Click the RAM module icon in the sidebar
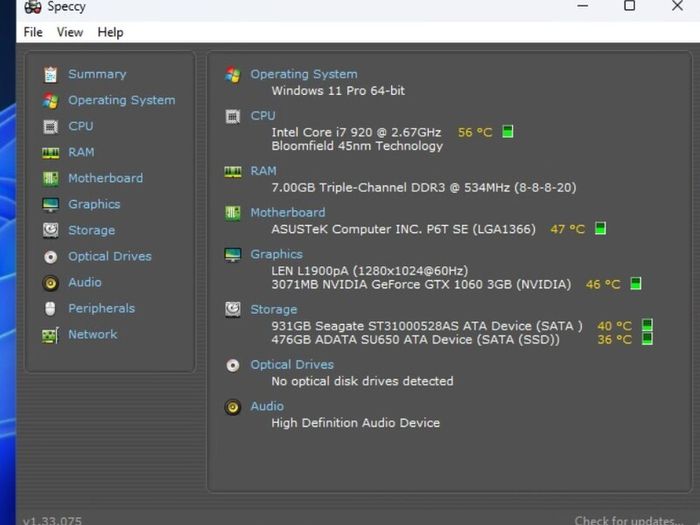The width and height of the screenshot is (700, 525). point(50,153)
